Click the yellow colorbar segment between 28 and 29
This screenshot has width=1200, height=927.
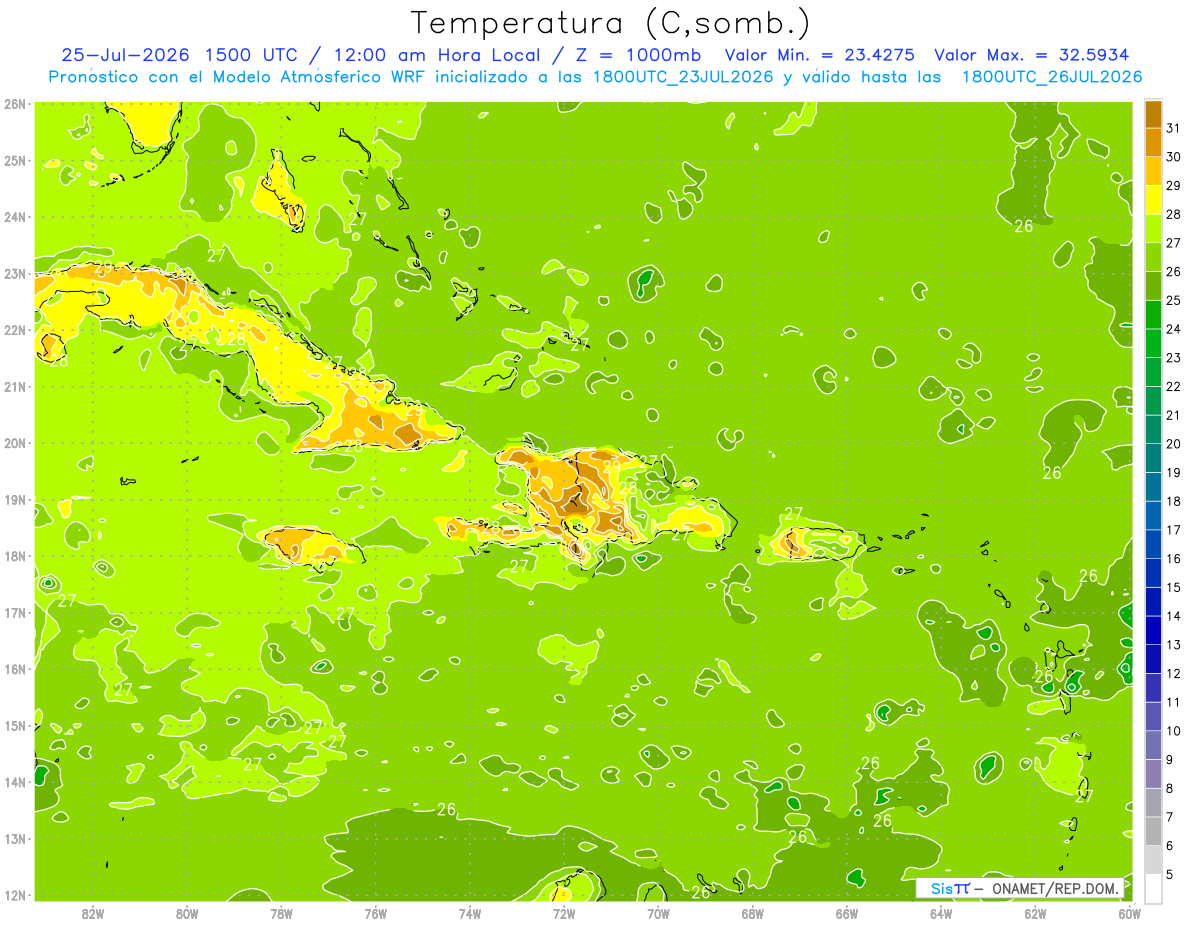coord(1153,201)
